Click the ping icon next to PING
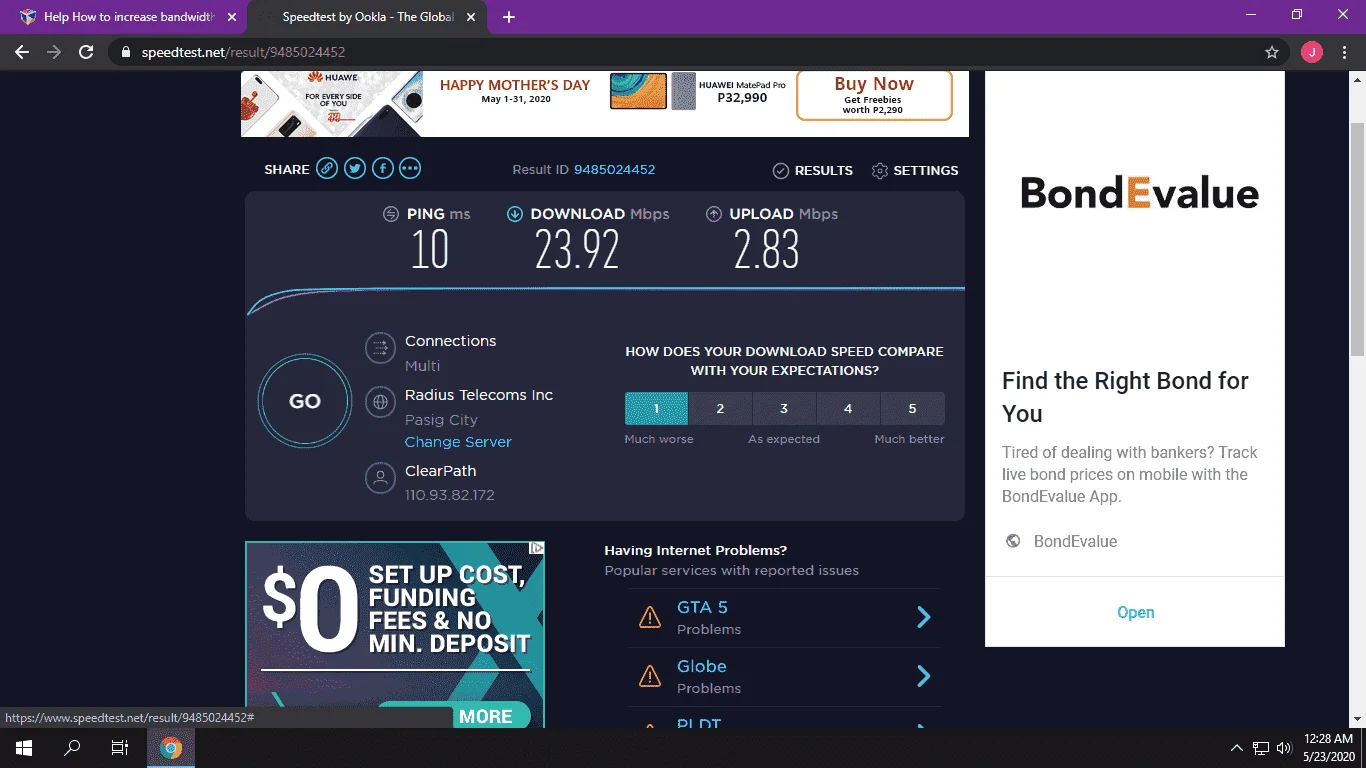The height and width of the screenshot is (768, 1366). click(391, 214)
